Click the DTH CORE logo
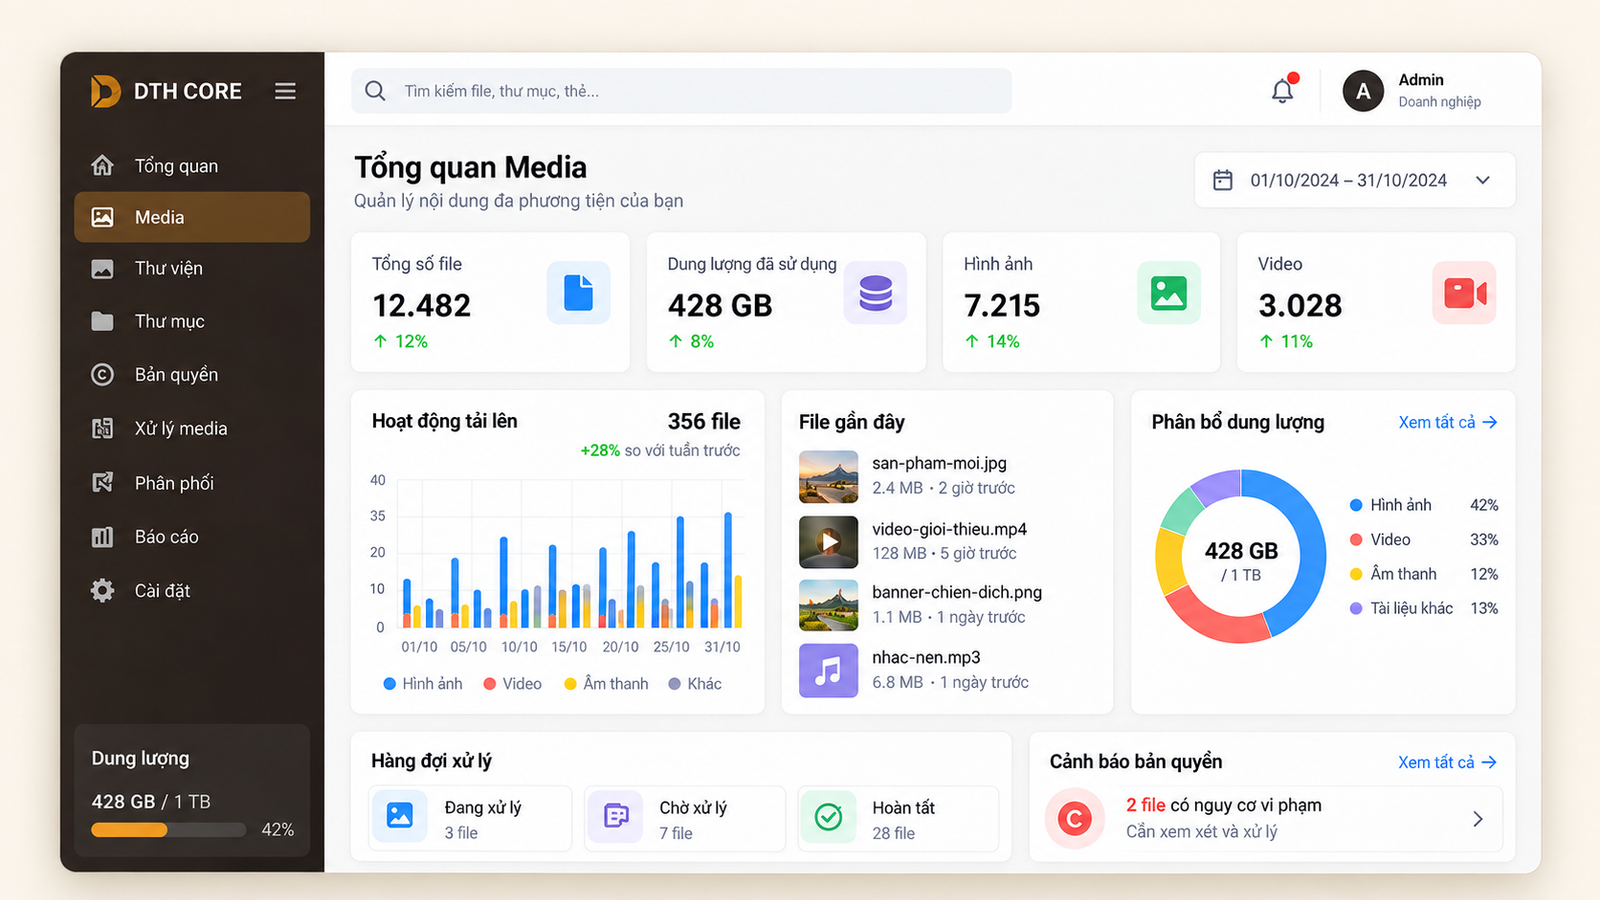The image size is (1600, 900). pos(105,91)
